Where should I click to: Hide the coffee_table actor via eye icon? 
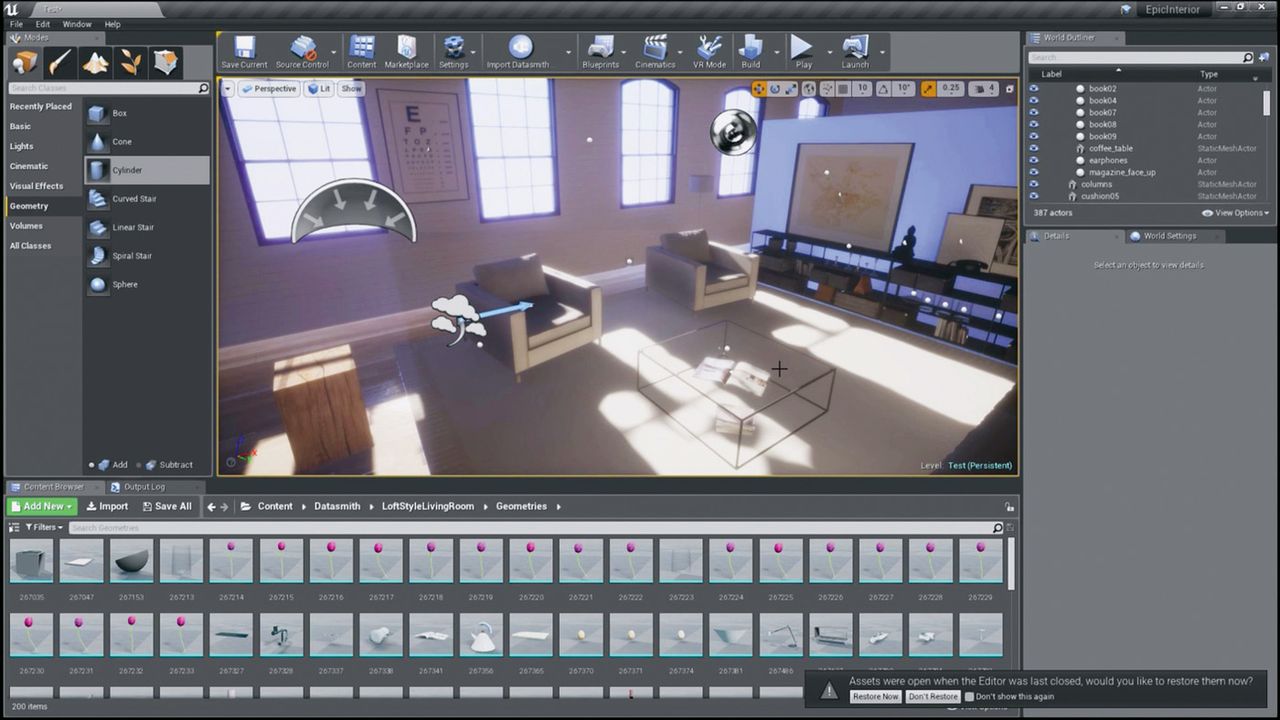(x=1034, y=148)
